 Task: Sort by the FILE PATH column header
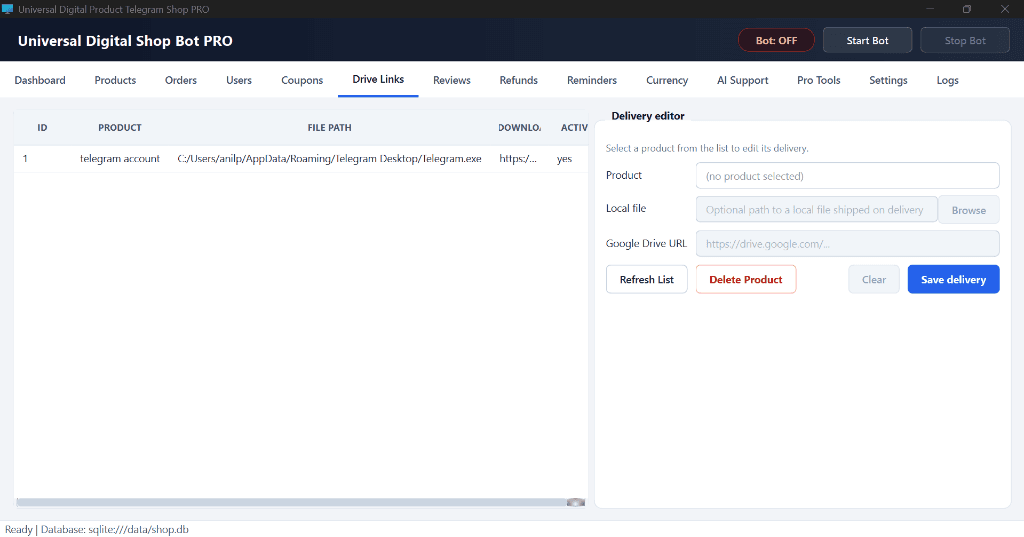[x=329, y=128]
